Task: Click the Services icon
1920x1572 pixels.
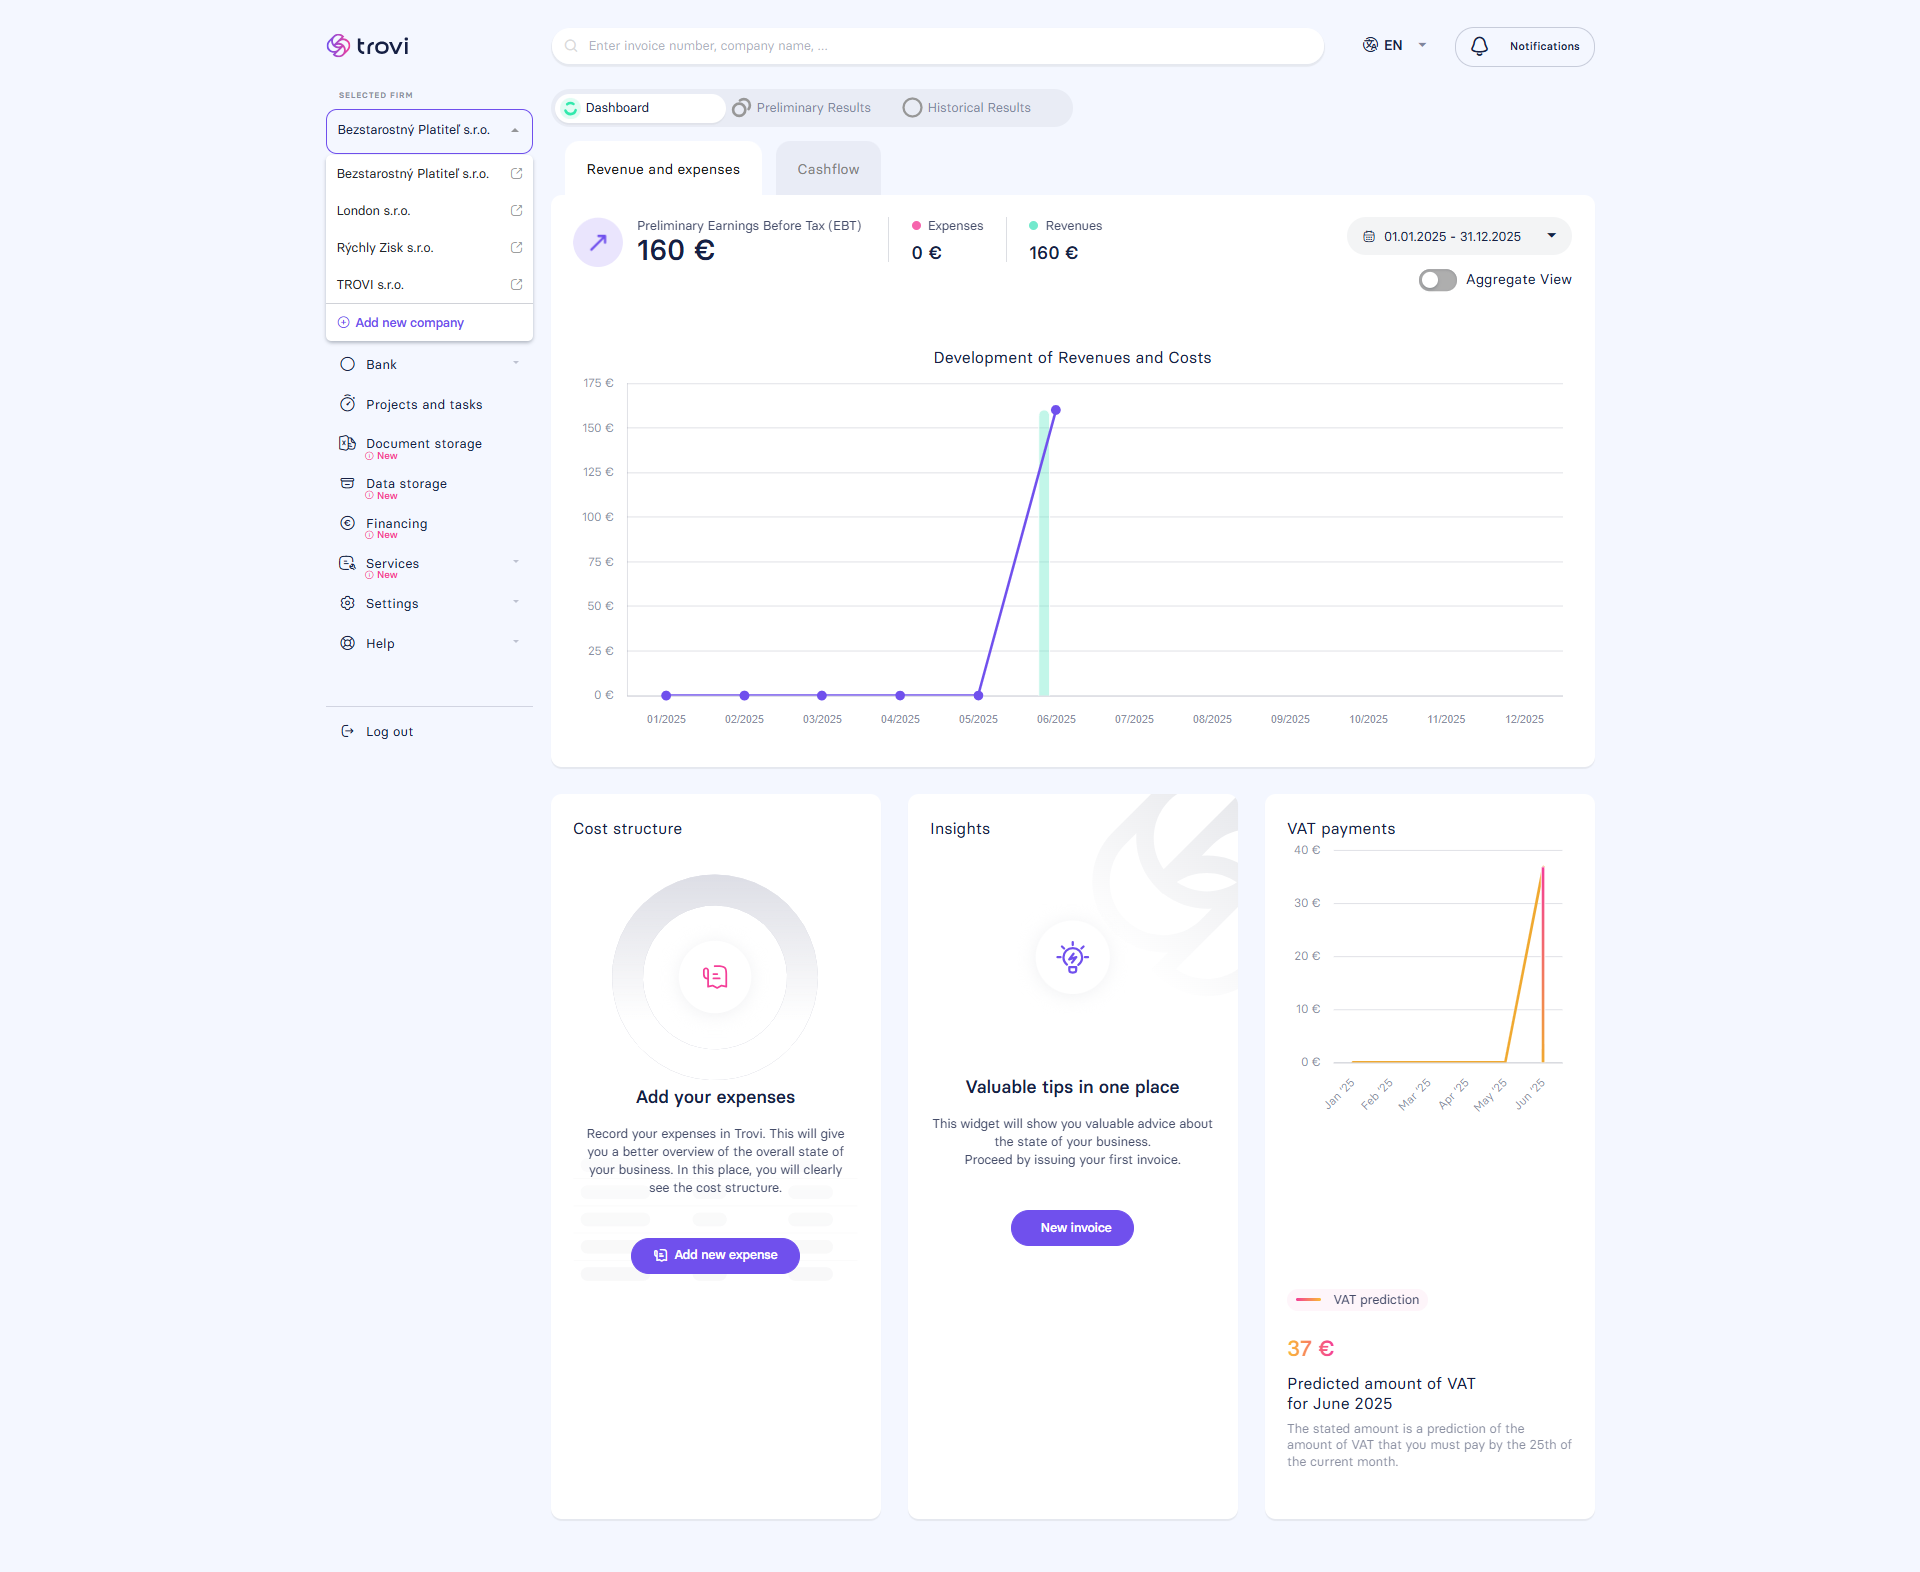Action: 347,563
